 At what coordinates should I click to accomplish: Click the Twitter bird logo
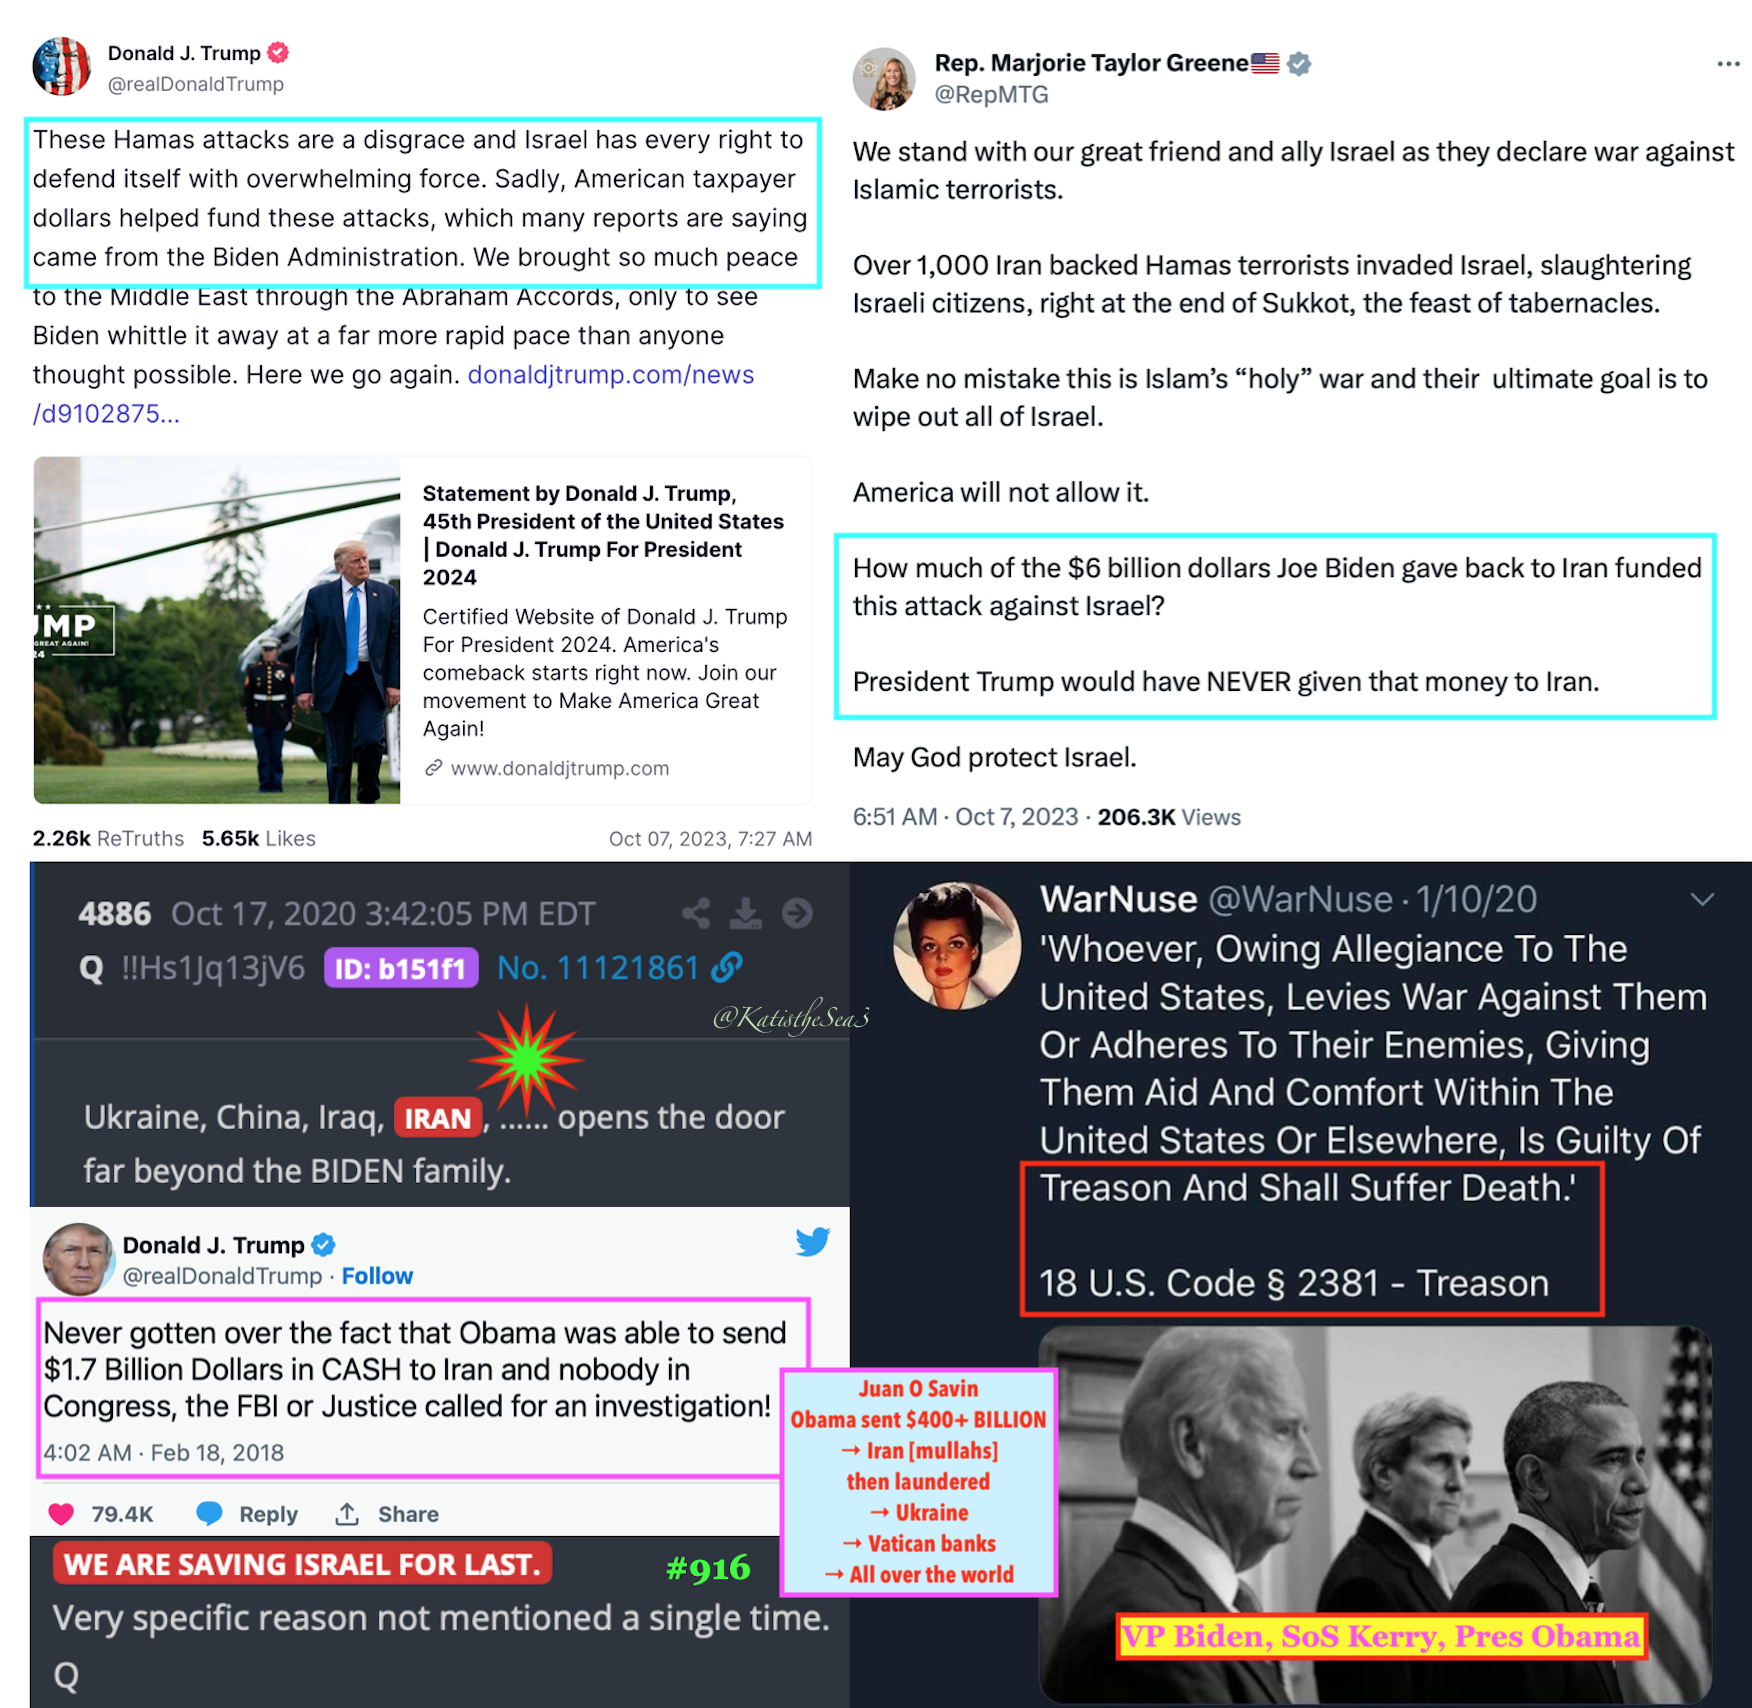(x=813, y=1241)
